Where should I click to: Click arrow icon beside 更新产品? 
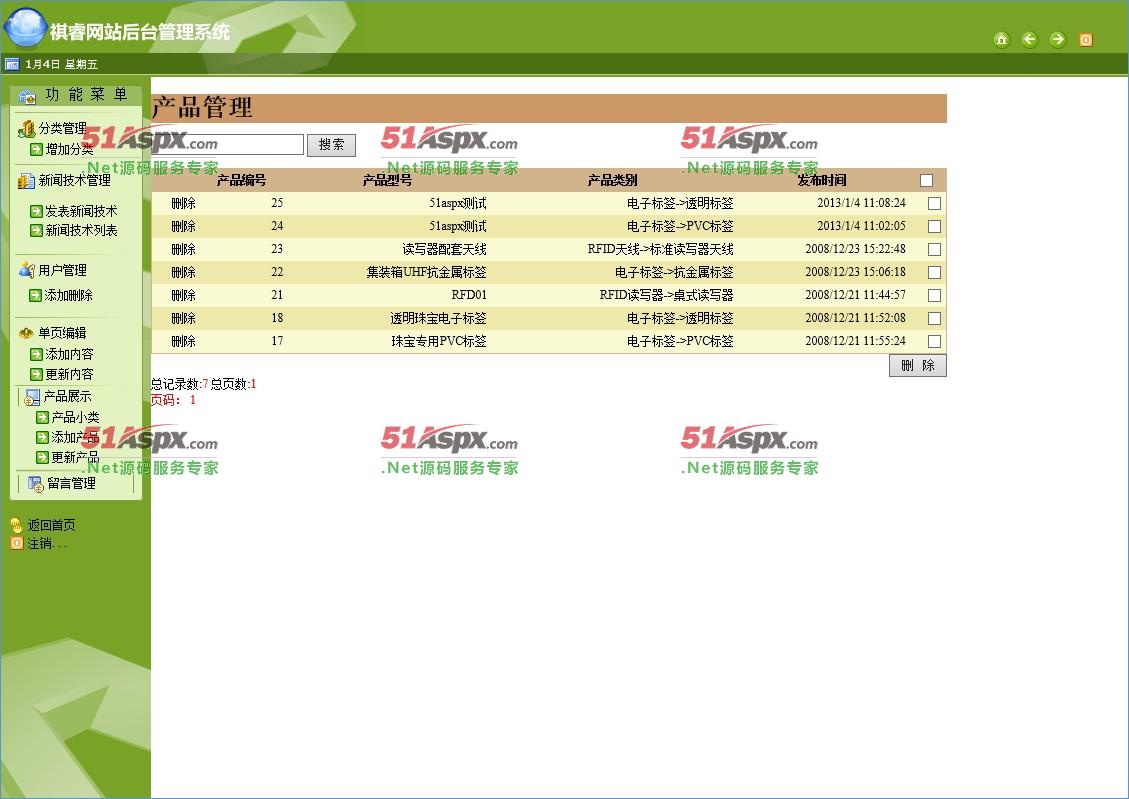[42, 457]
